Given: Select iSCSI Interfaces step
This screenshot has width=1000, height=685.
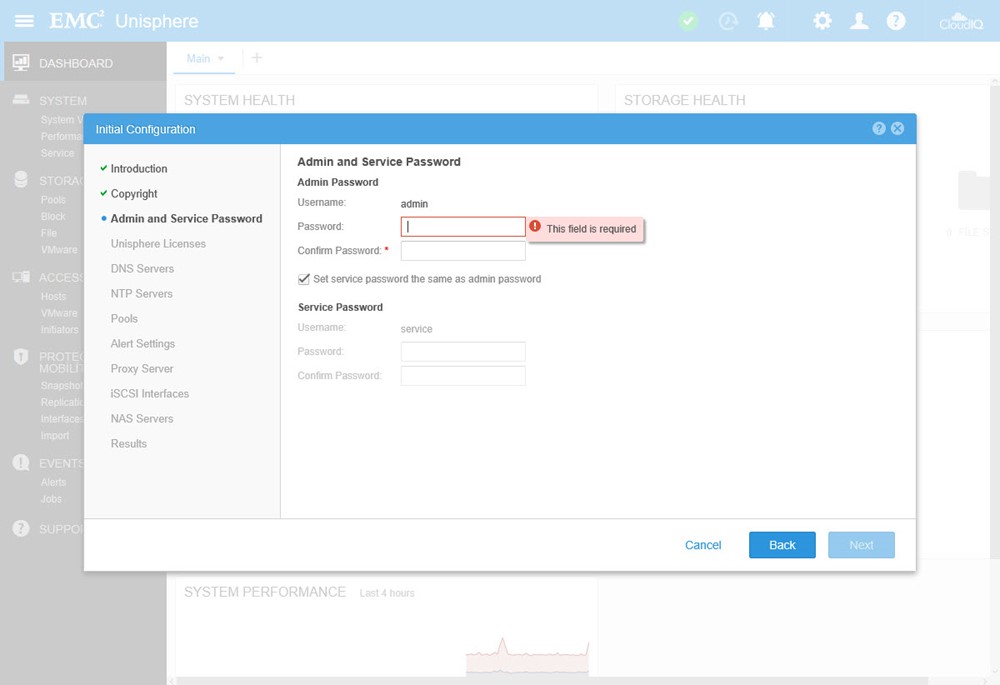Looking at the screenshot, I should click(x=150, y=394).
